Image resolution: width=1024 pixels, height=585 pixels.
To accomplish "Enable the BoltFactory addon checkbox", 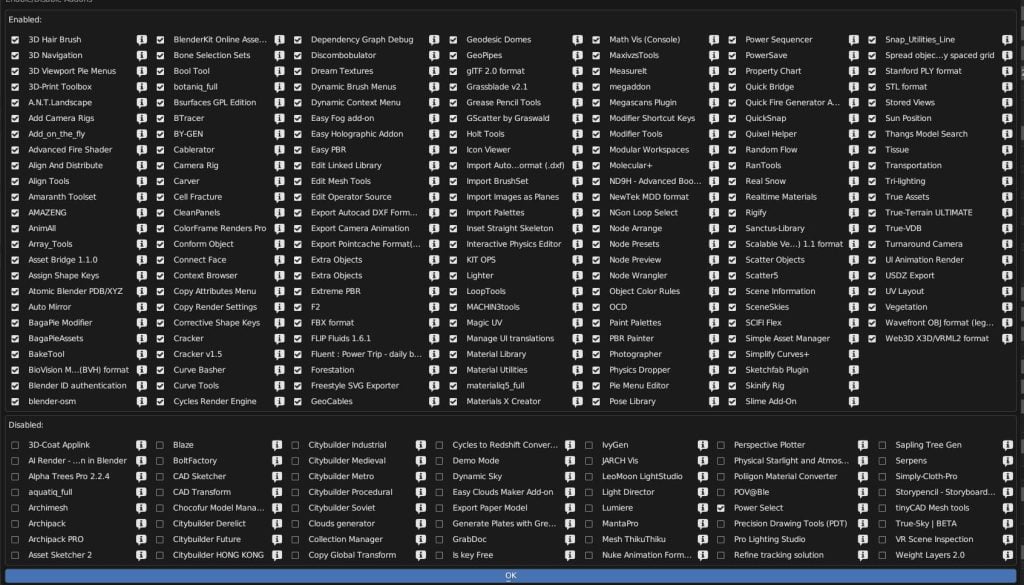I will point(160,461).
